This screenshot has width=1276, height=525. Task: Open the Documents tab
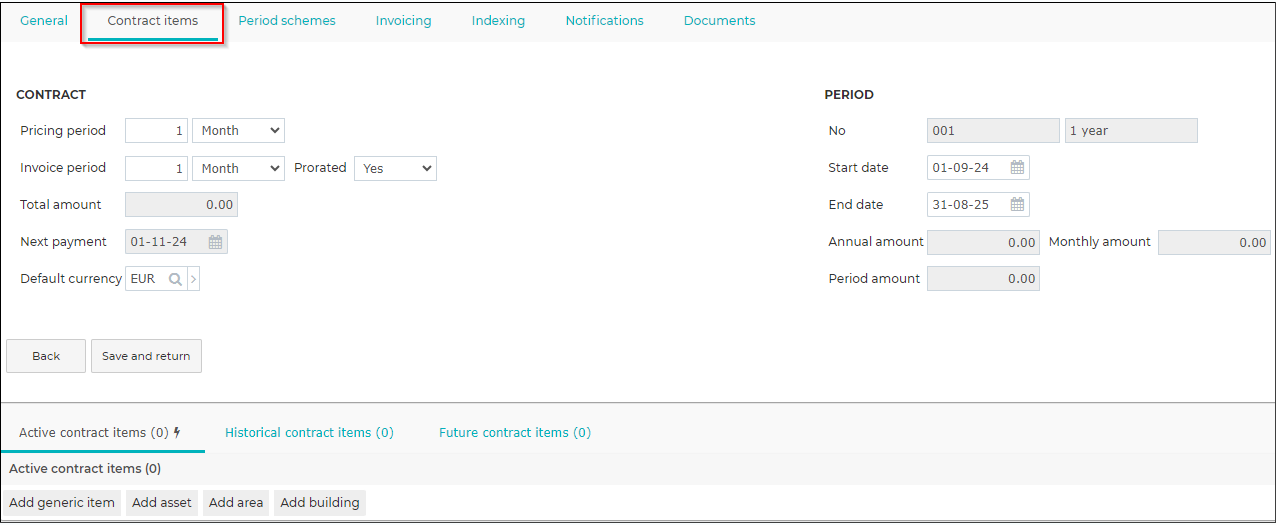719,21
